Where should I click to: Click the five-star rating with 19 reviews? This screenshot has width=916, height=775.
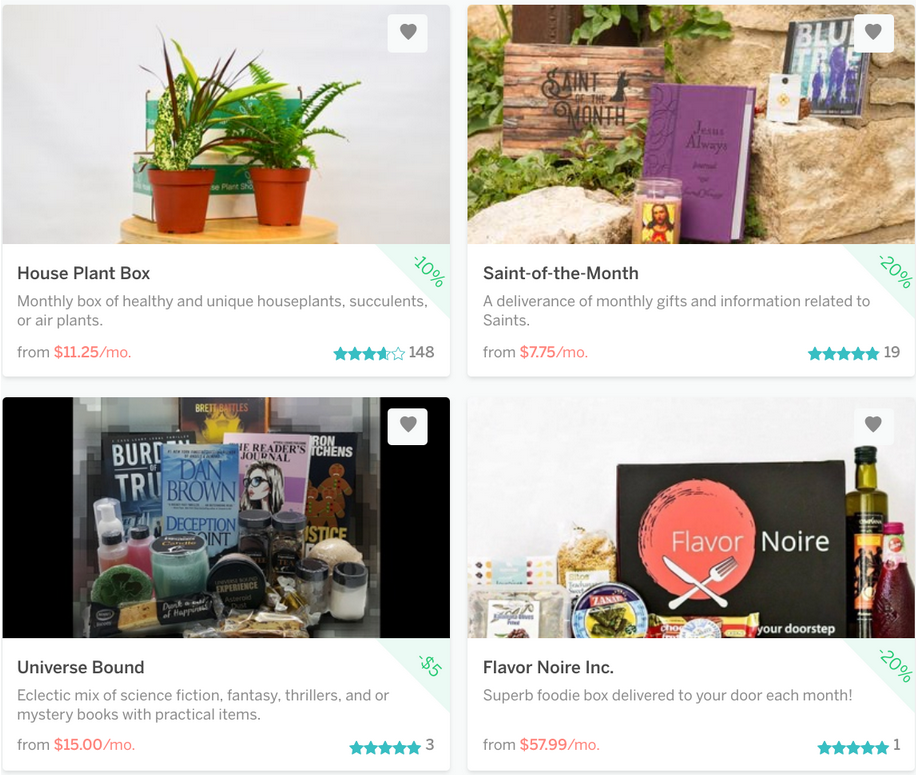tap(853, 353)
